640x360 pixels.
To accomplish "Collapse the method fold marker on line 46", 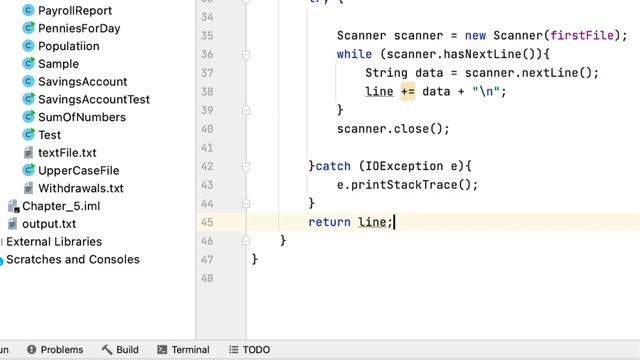I will (x=246, y=241).
